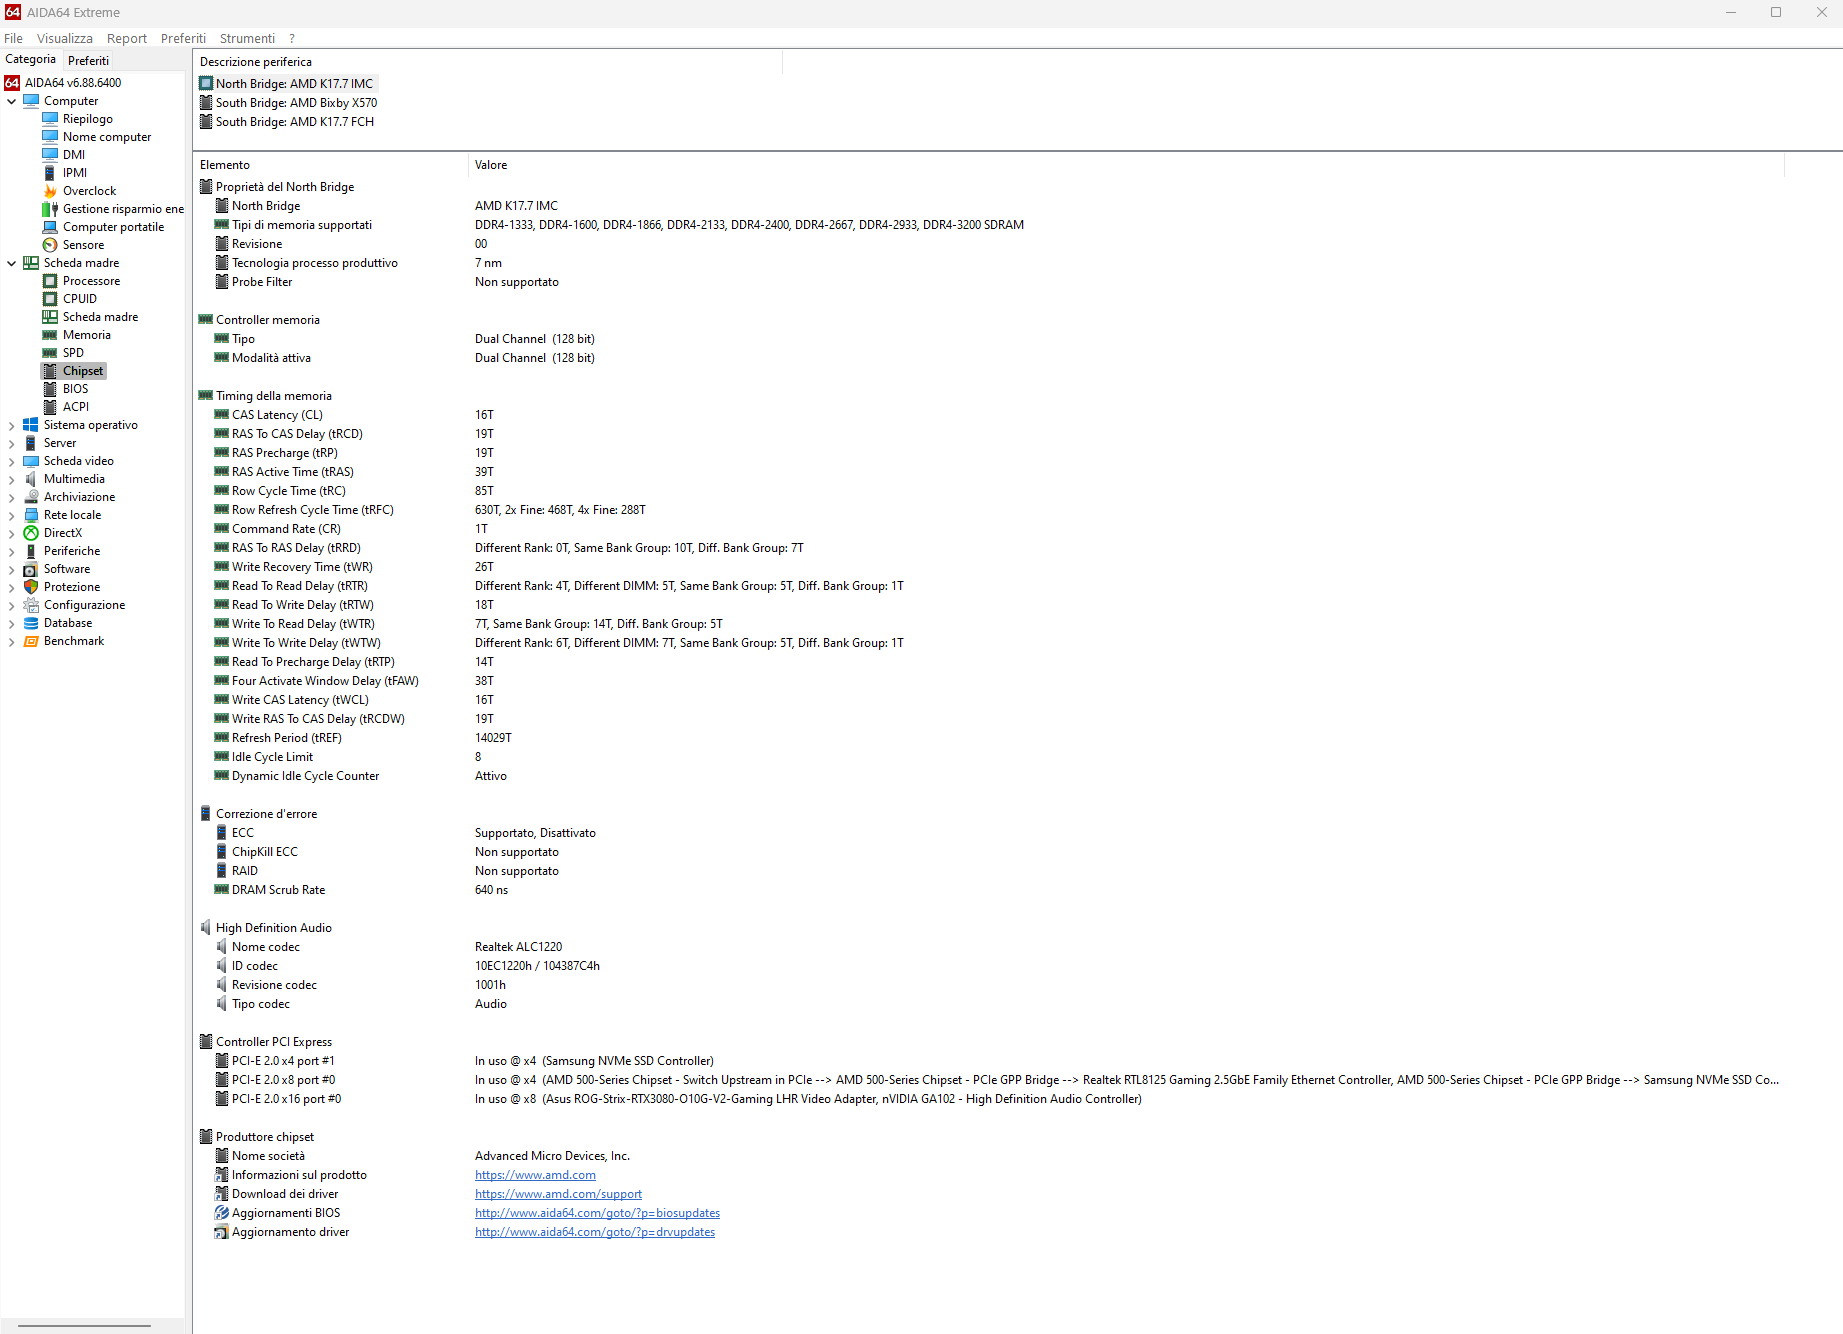The width and height of the screenshot is (1843, 1334).
Task: Expand the Archiviazione tree node
Action: pos(12,497)
